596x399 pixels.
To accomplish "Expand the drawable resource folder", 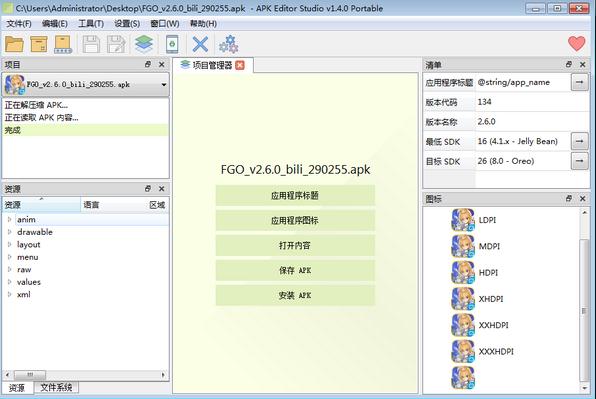I will tap(10, 232).
